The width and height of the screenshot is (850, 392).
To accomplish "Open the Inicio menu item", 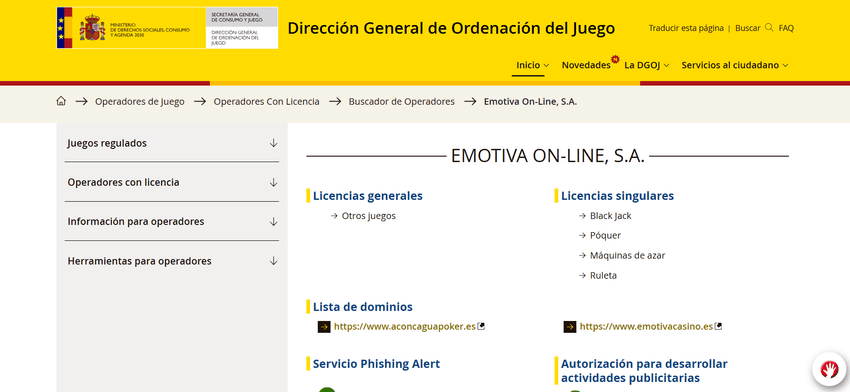I will tap(528, 65).
